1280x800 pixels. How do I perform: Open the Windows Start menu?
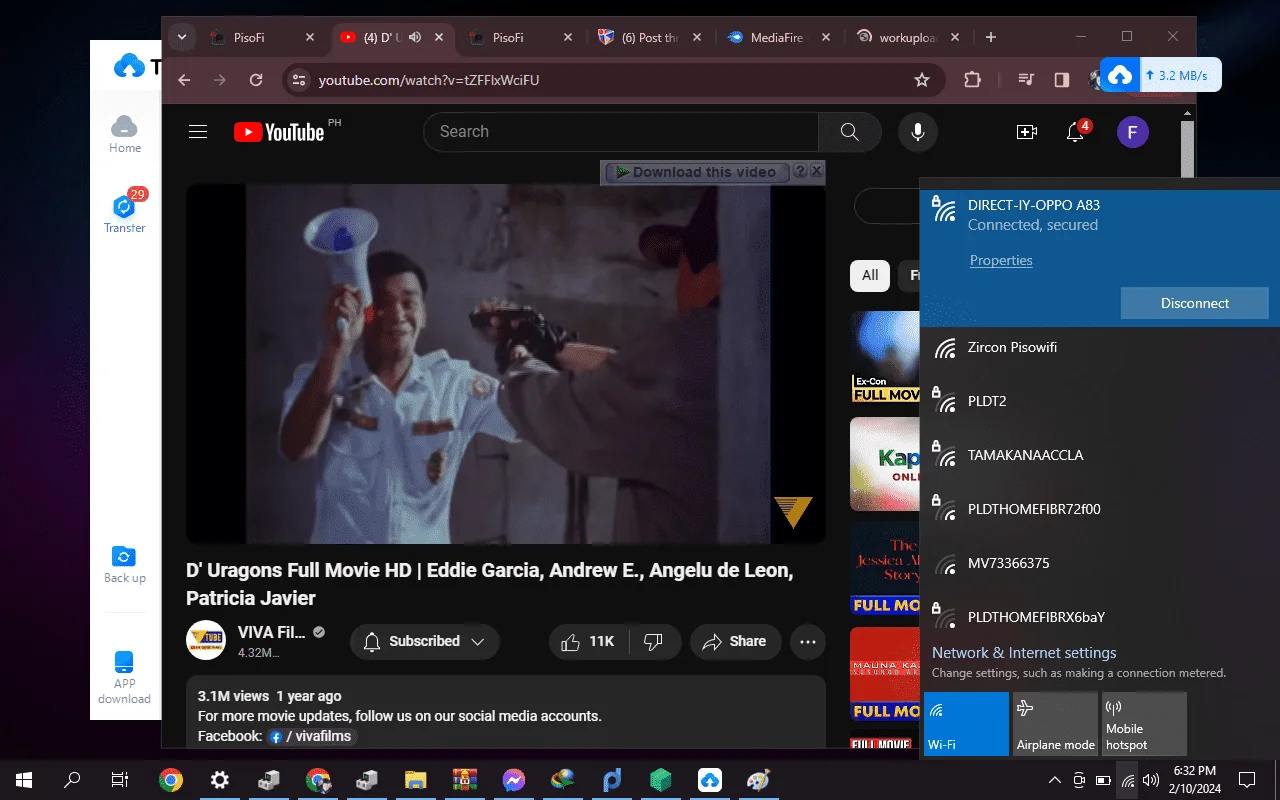(x=24, y=780)
